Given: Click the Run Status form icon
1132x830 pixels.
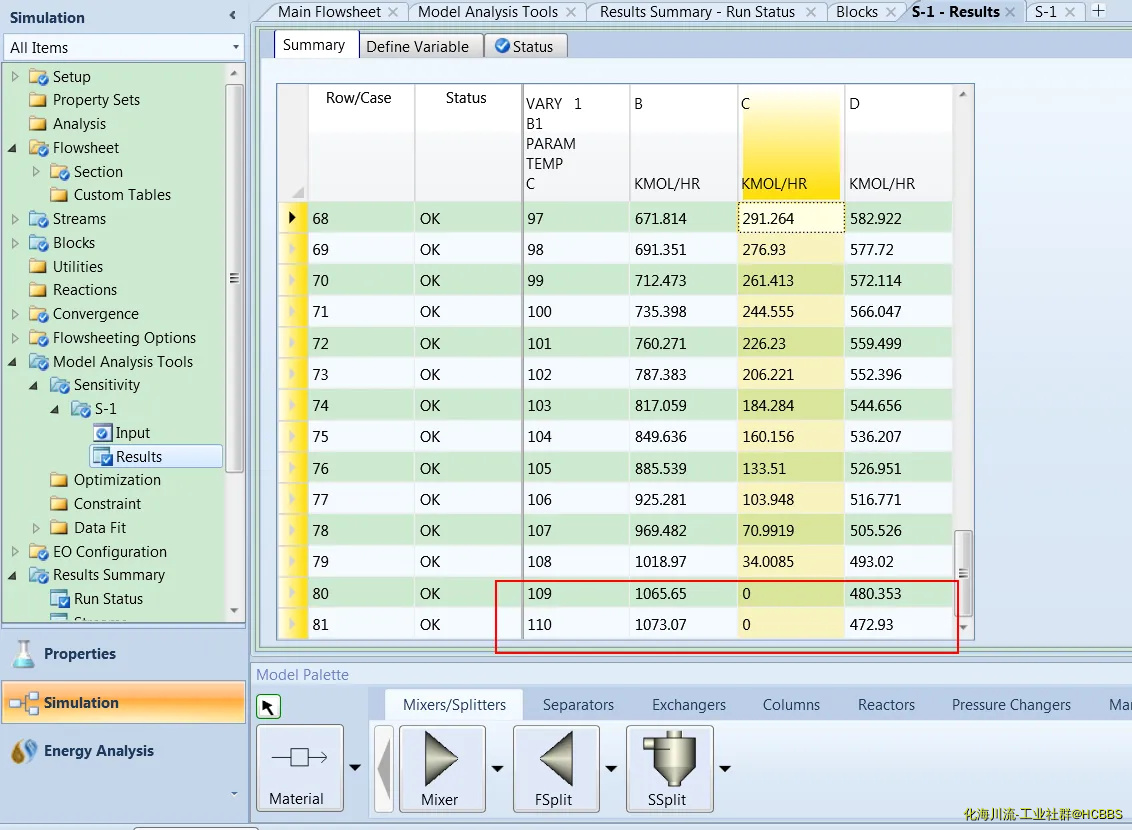Looking at the screenshot, I should (x=59, y=599).
